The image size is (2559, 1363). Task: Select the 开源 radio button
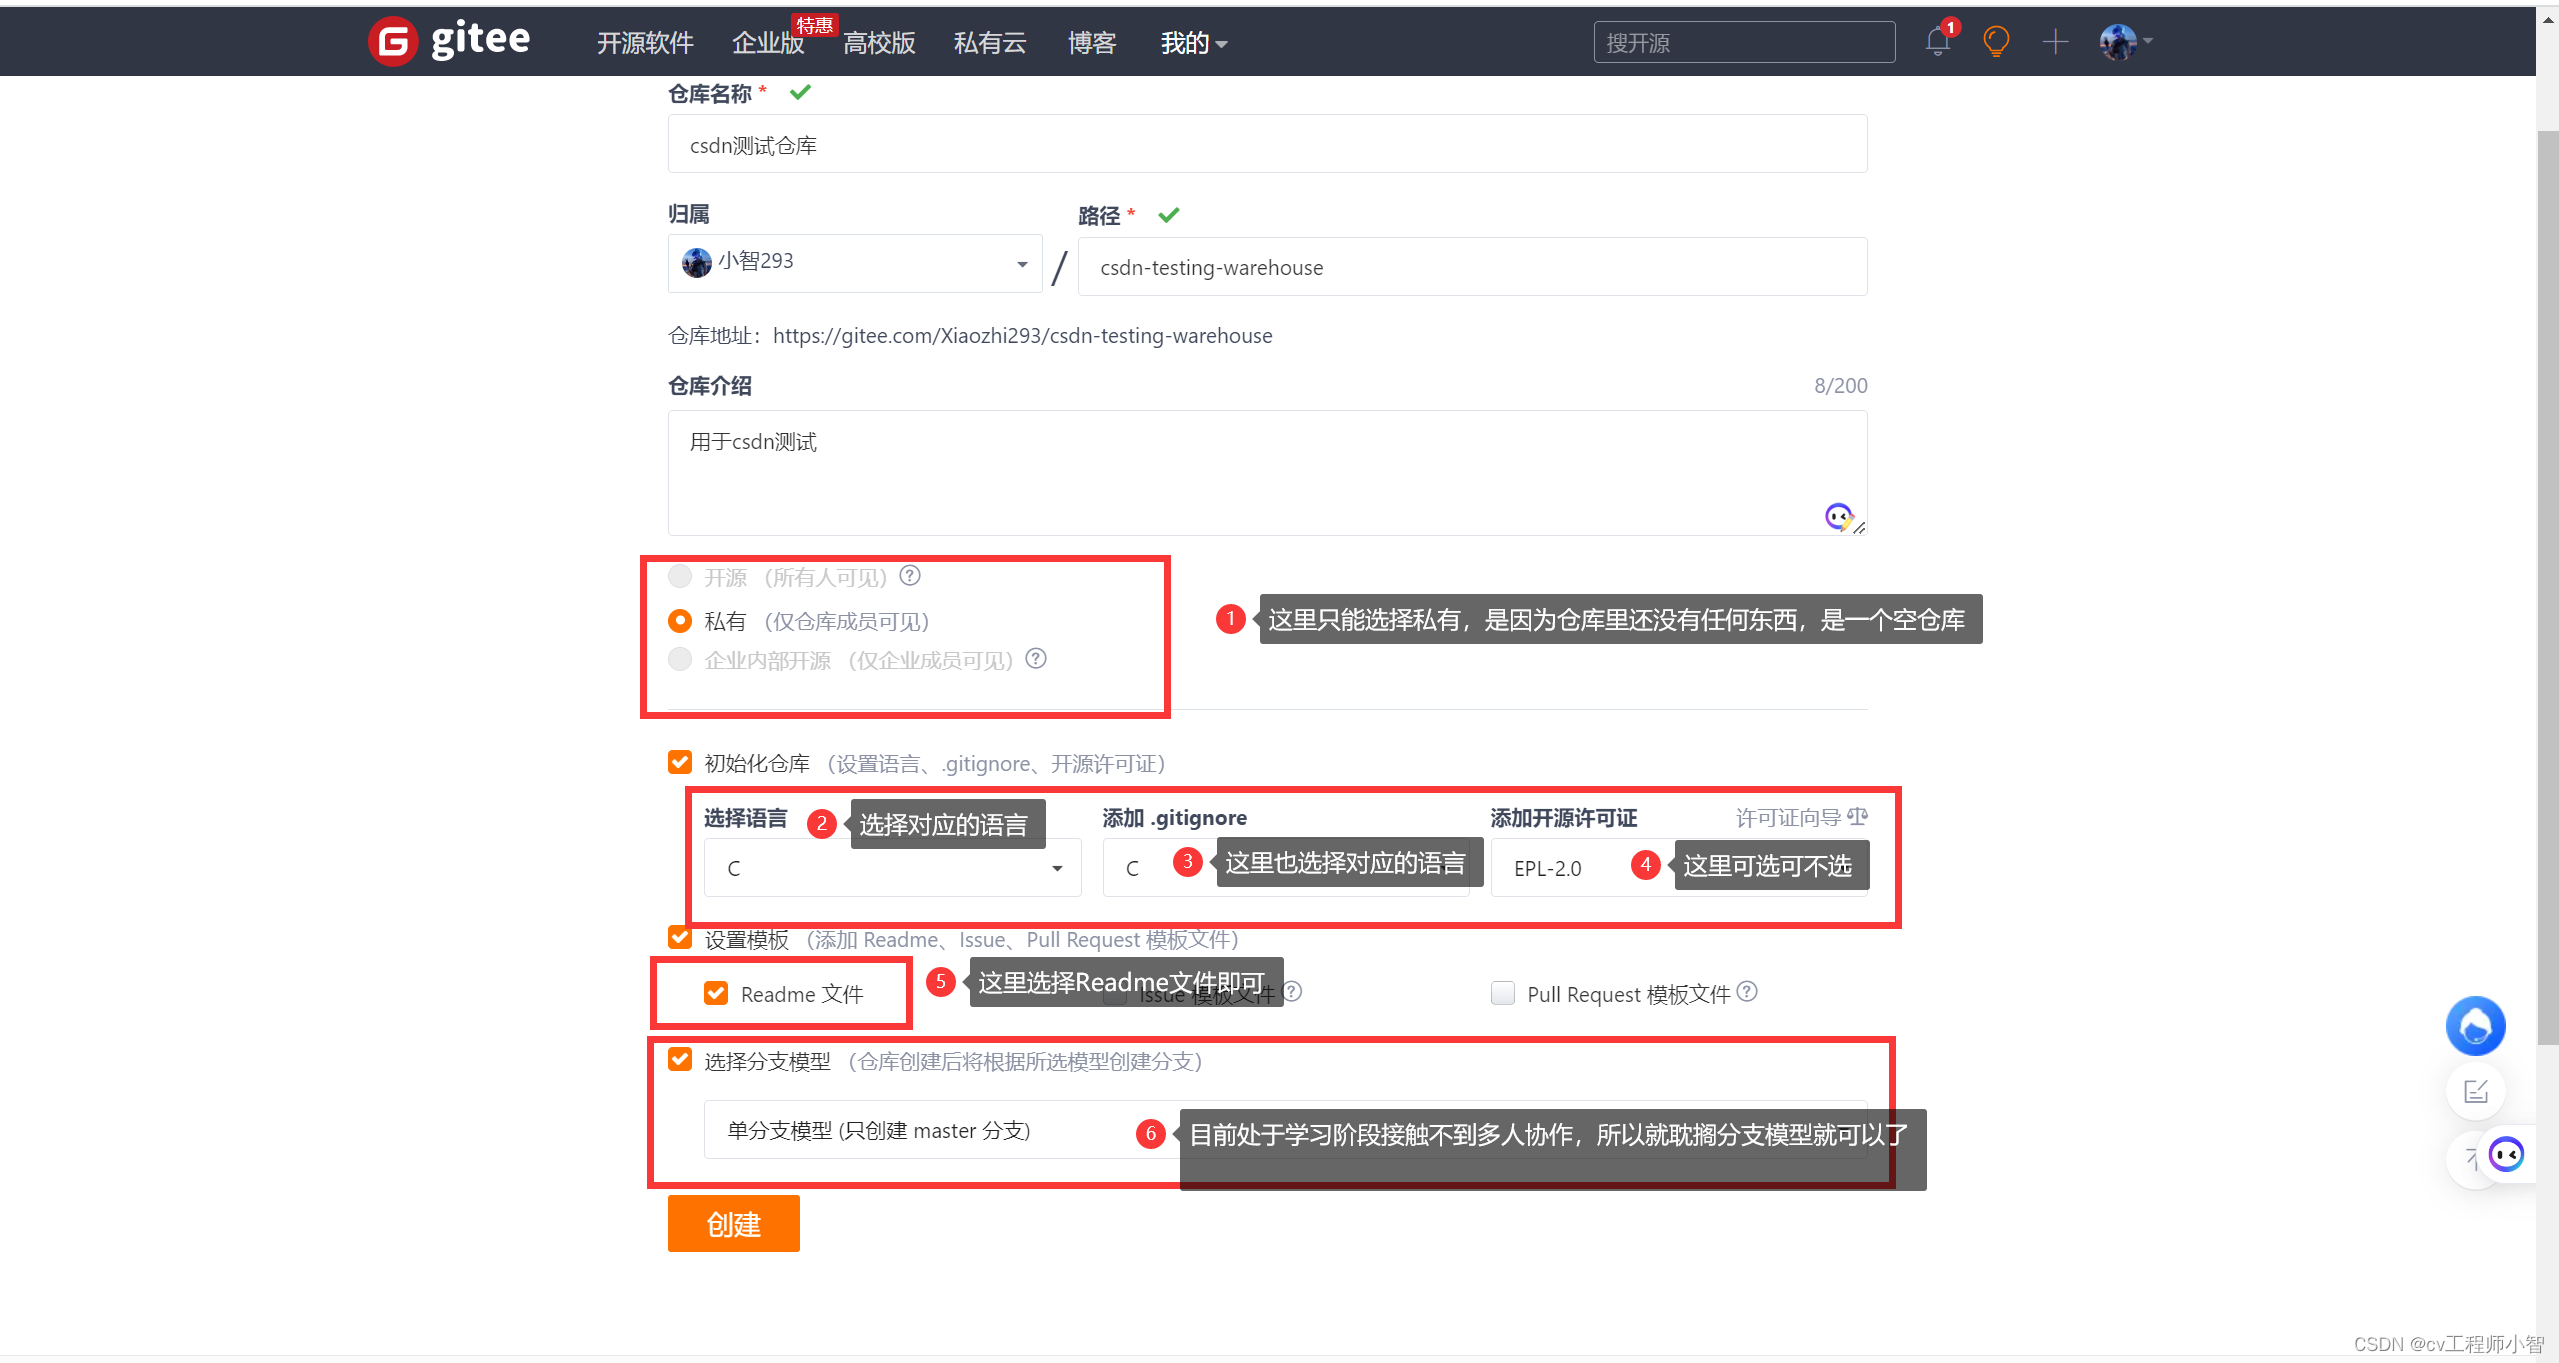[x=680, y=576]
